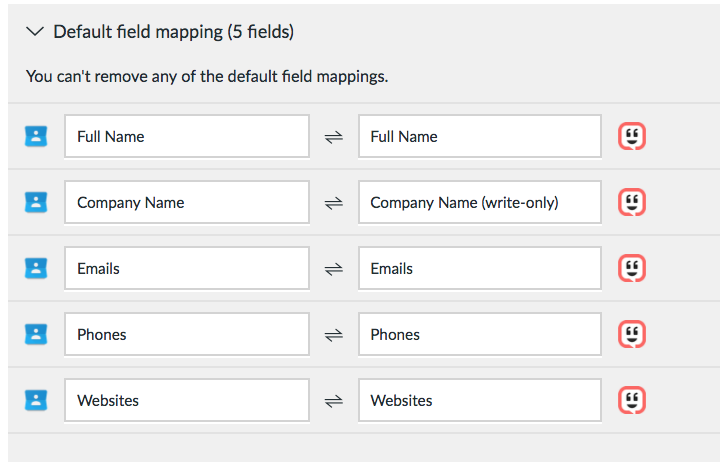Click the sync arrows between Full Name fields

334,137
